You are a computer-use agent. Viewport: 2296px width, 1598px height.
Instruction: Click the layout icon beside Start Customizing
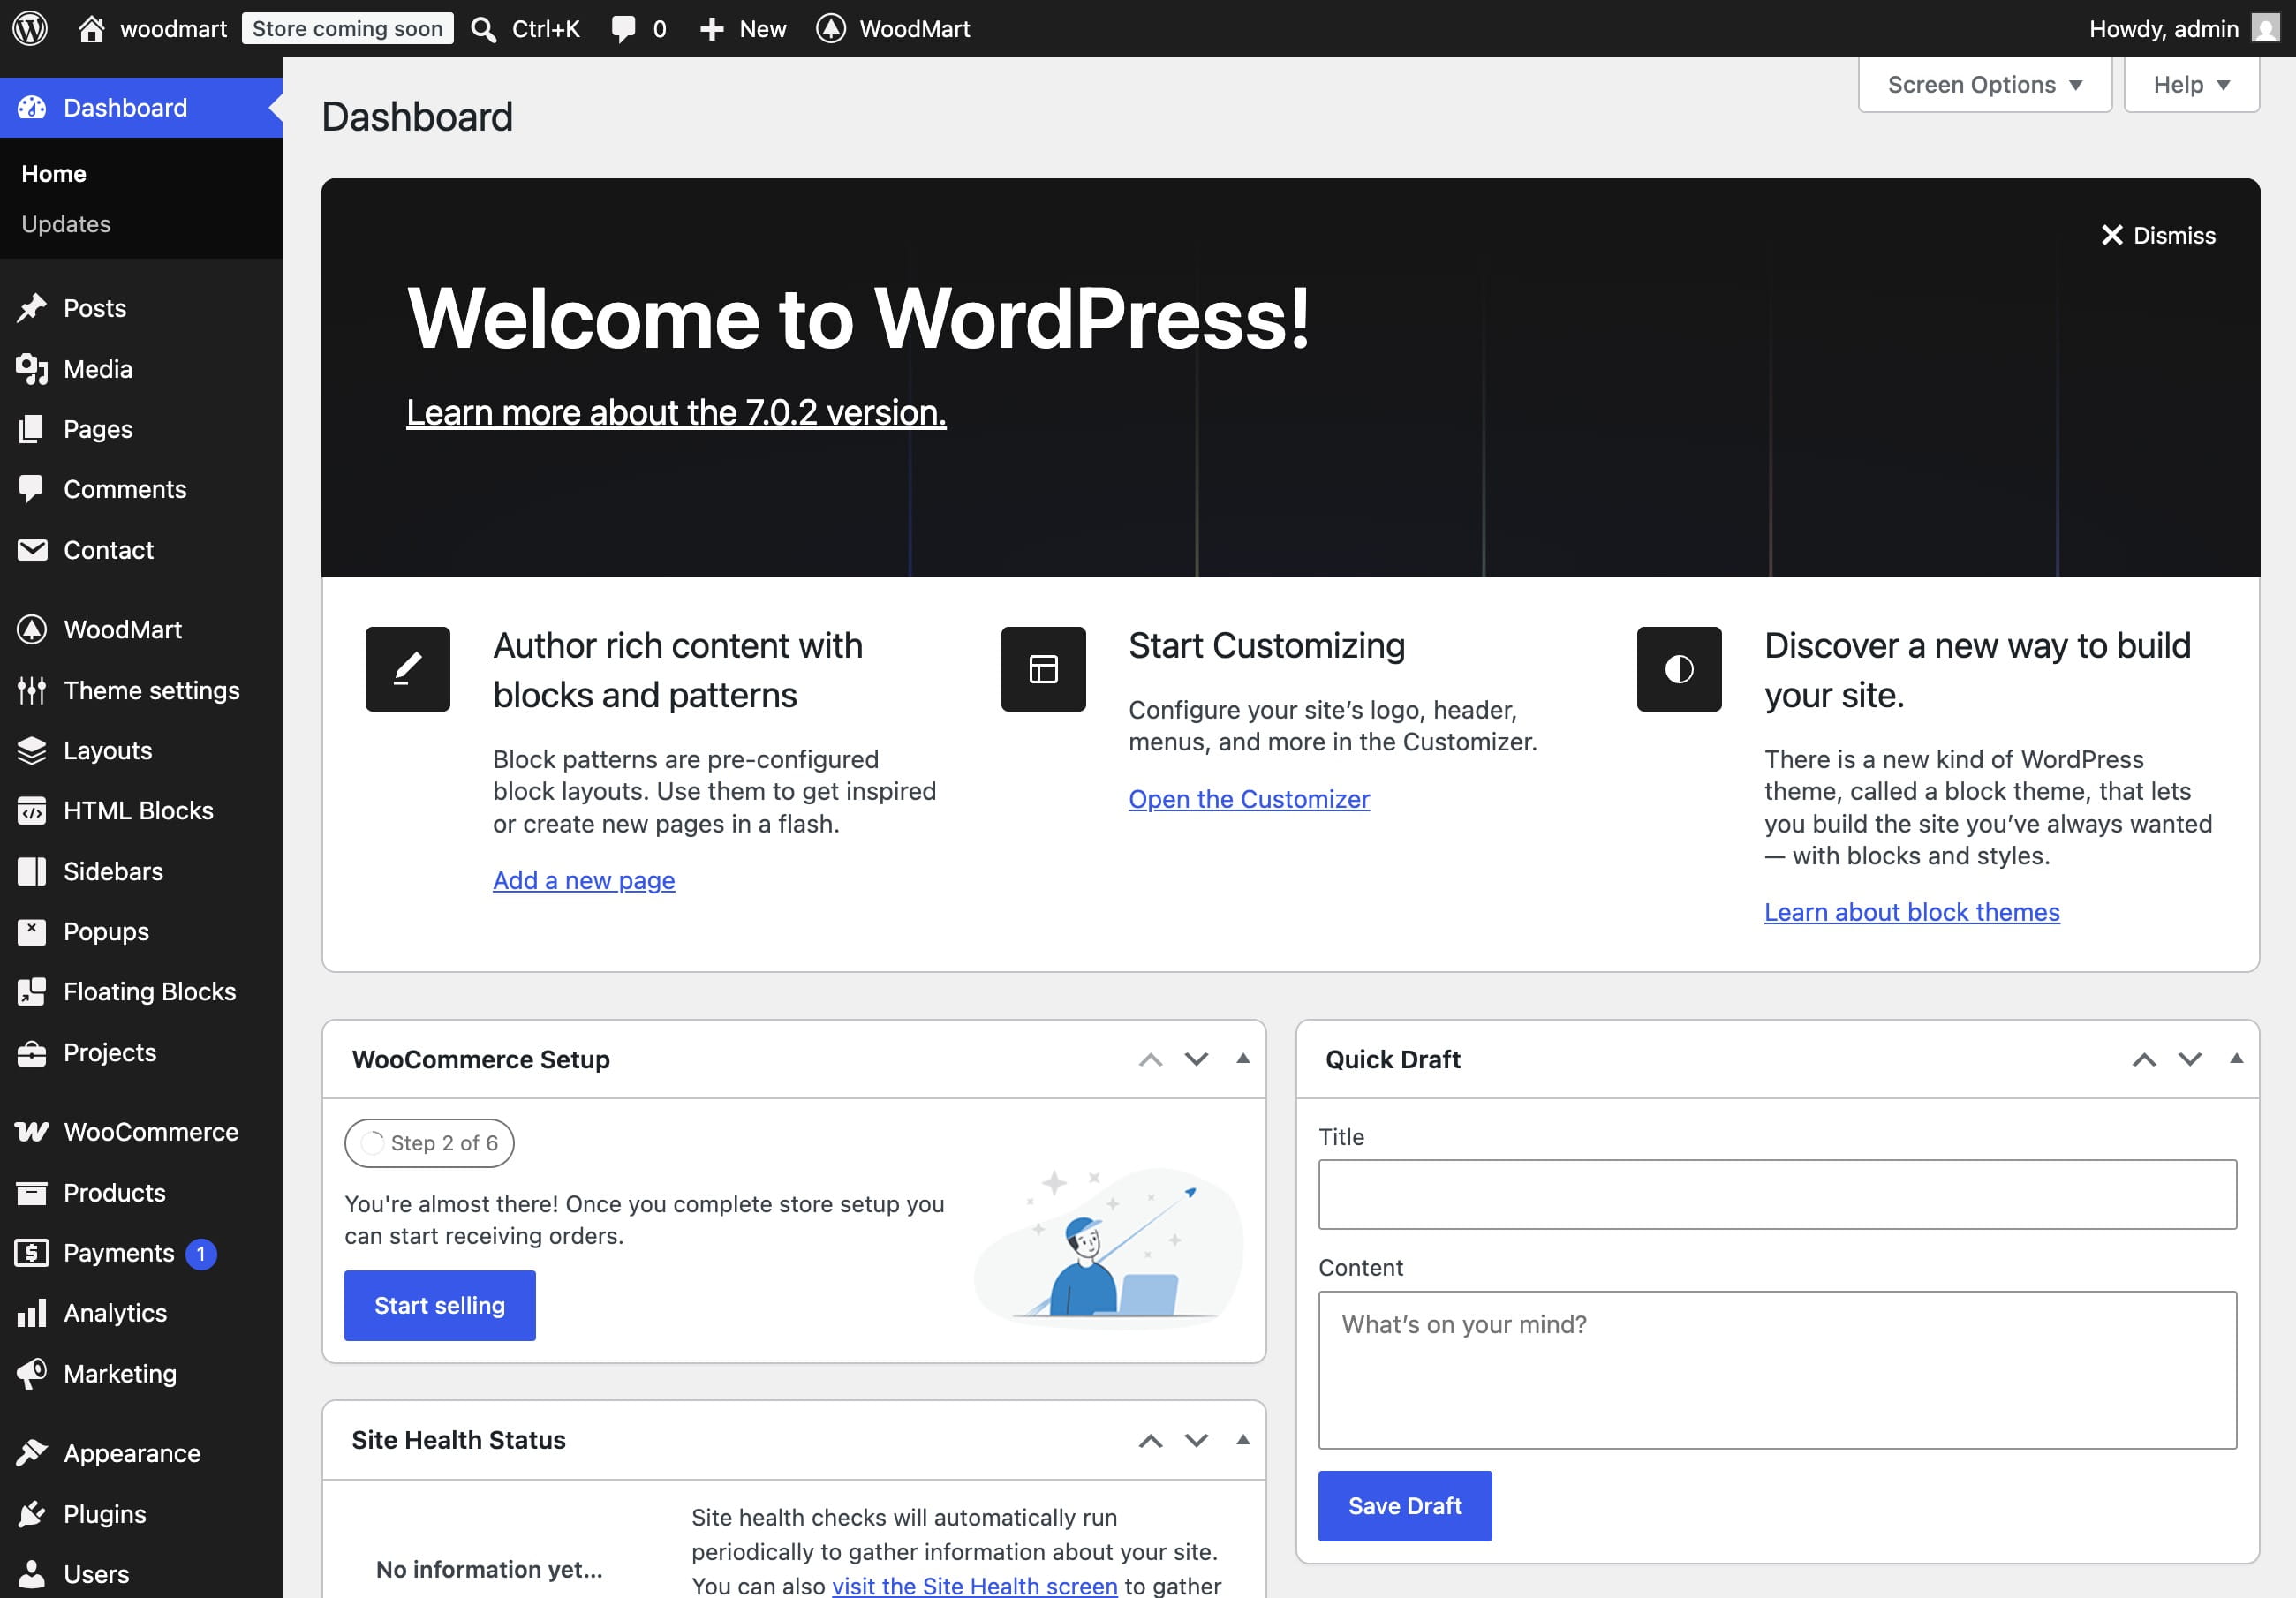click(x=1043, y=669)
